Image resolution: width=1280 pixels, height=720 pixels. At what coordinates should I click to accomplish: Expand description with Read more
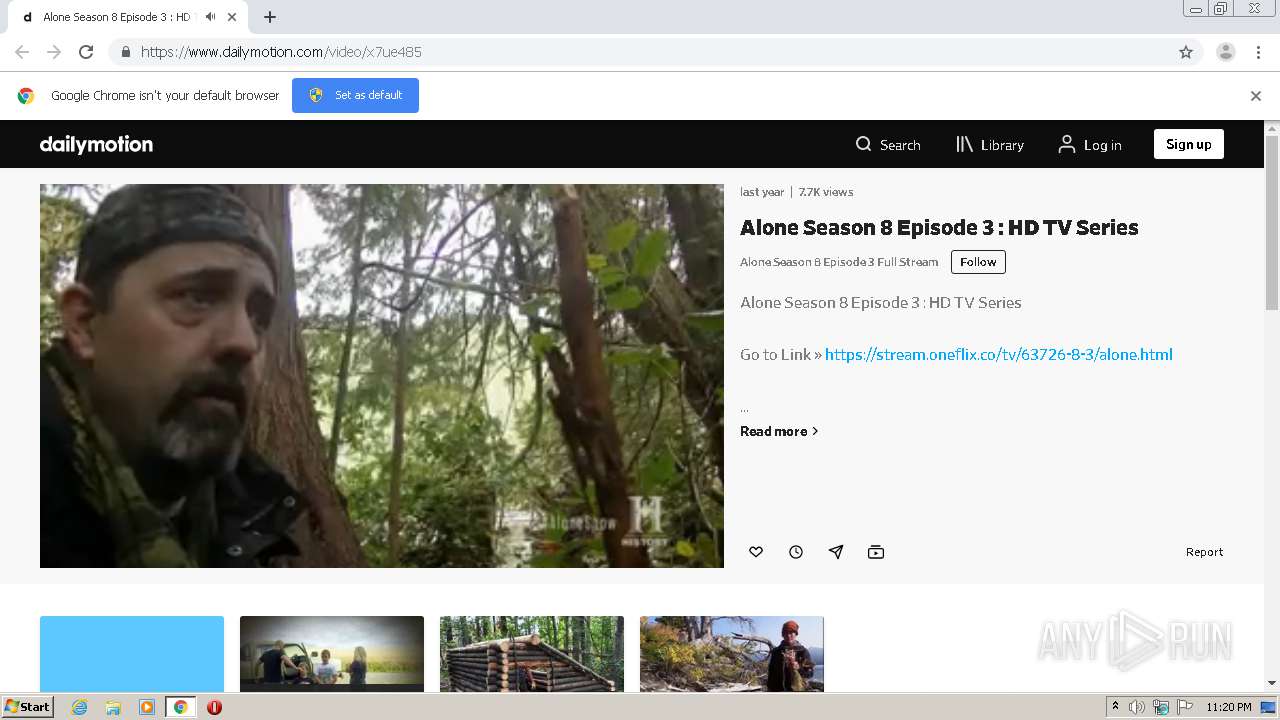[779, 431]
